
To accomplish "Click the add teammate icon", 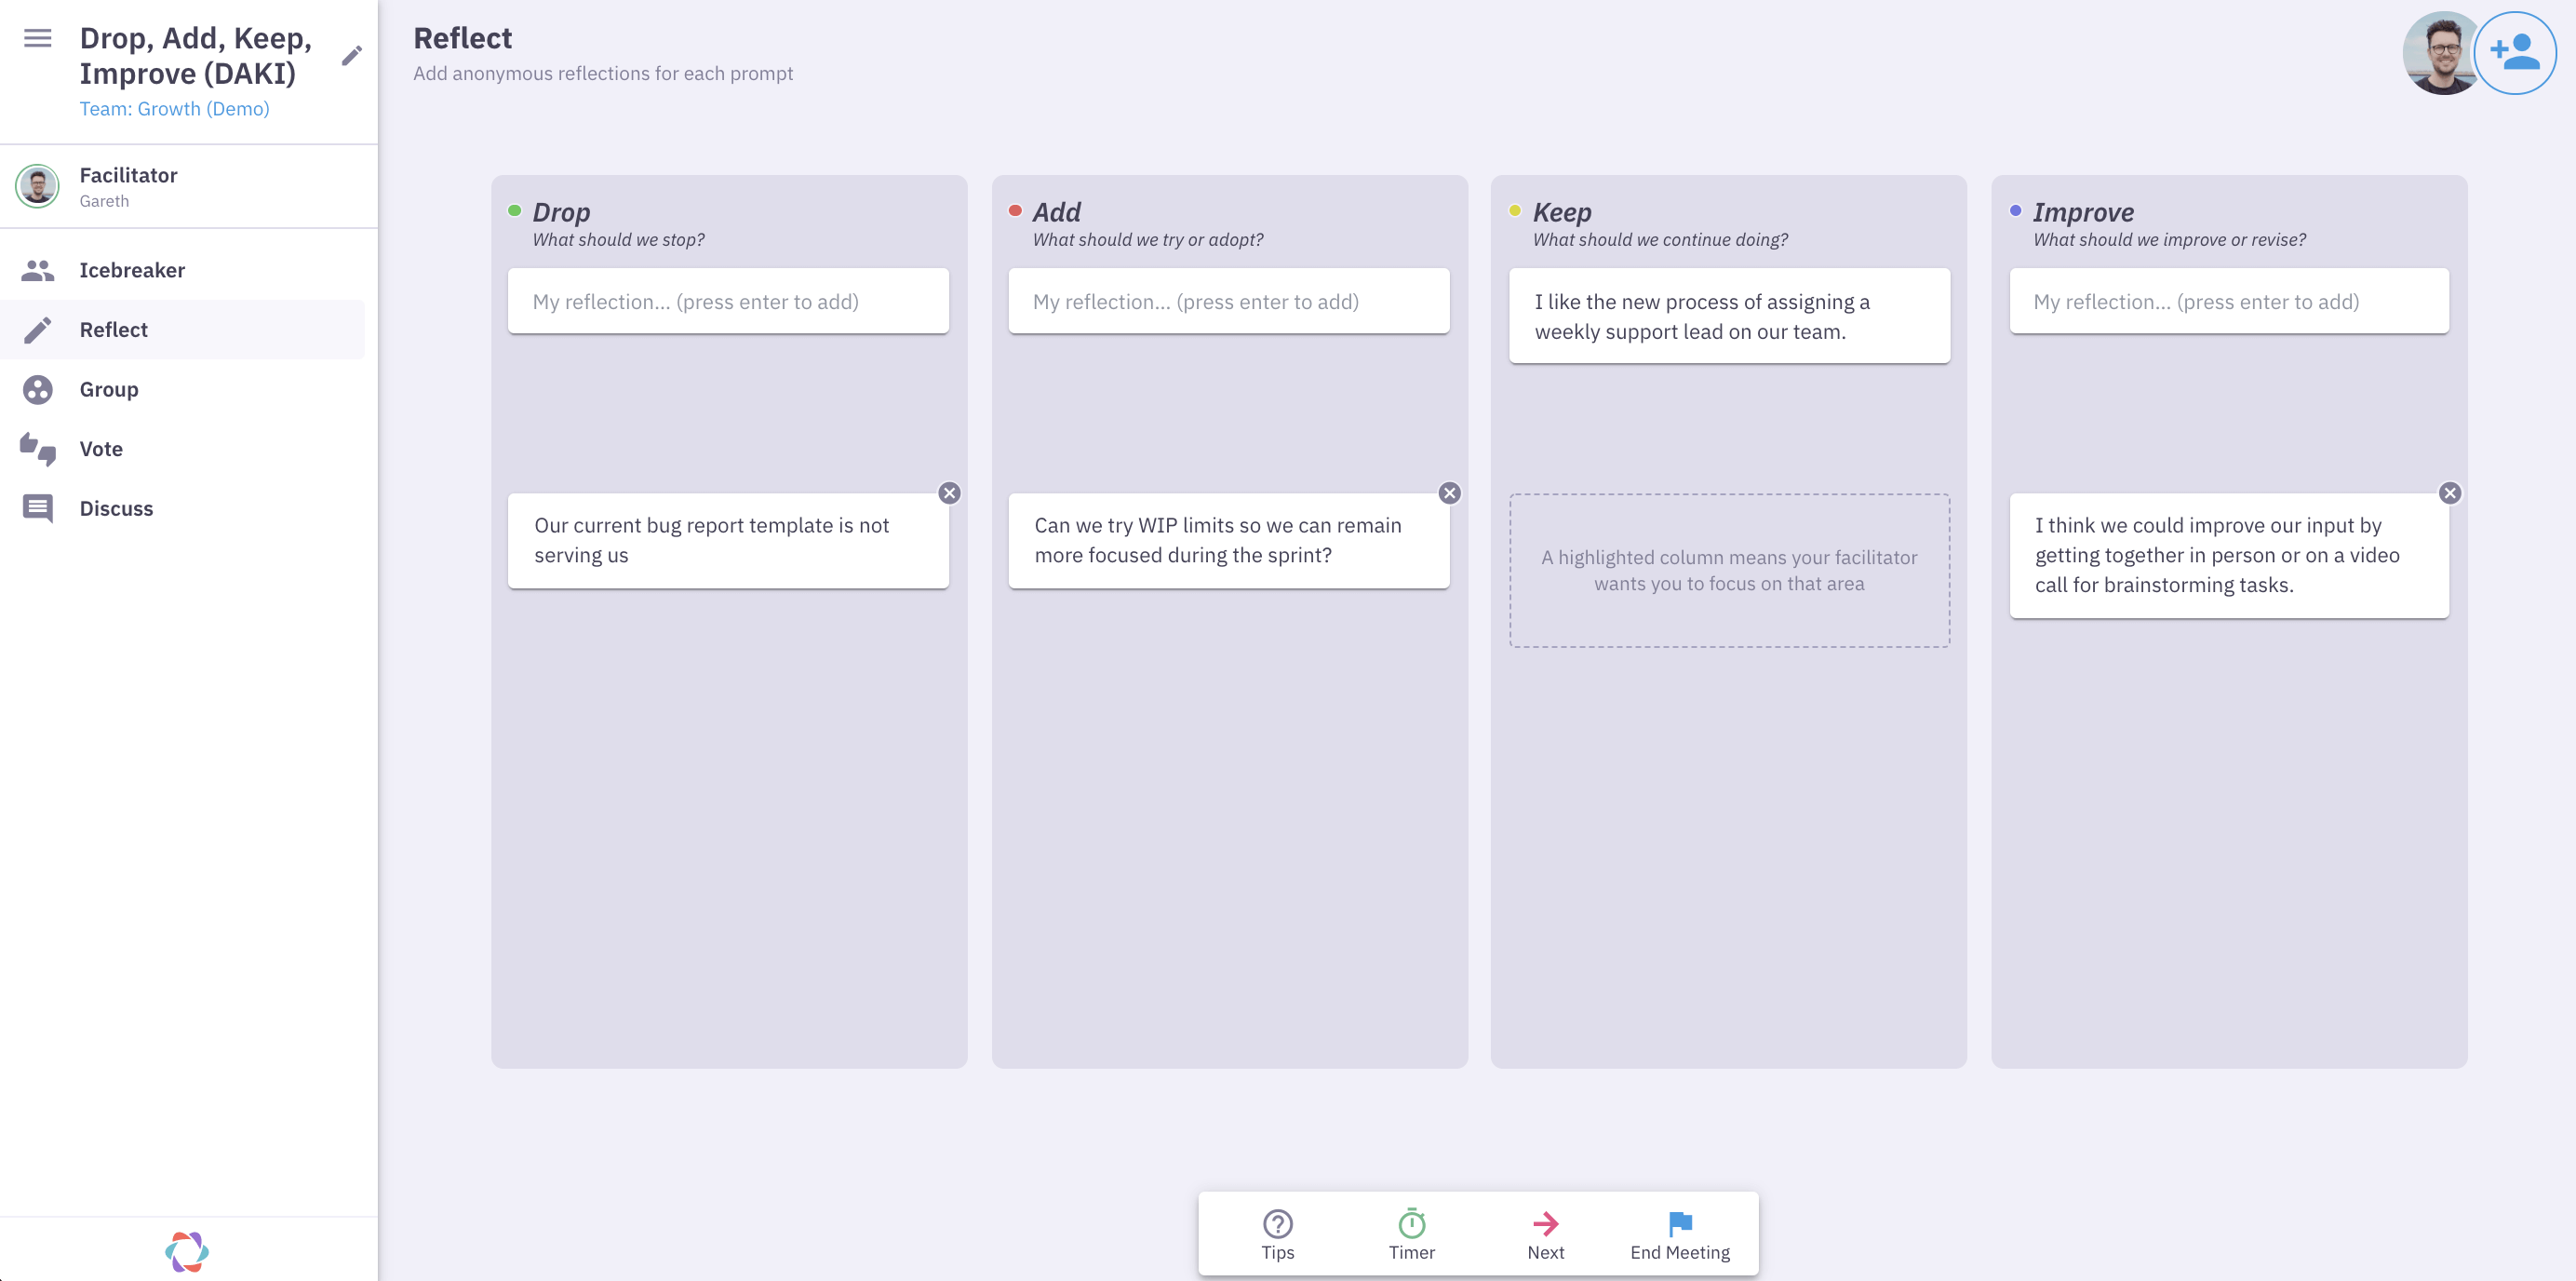I will click(2515, 53).
